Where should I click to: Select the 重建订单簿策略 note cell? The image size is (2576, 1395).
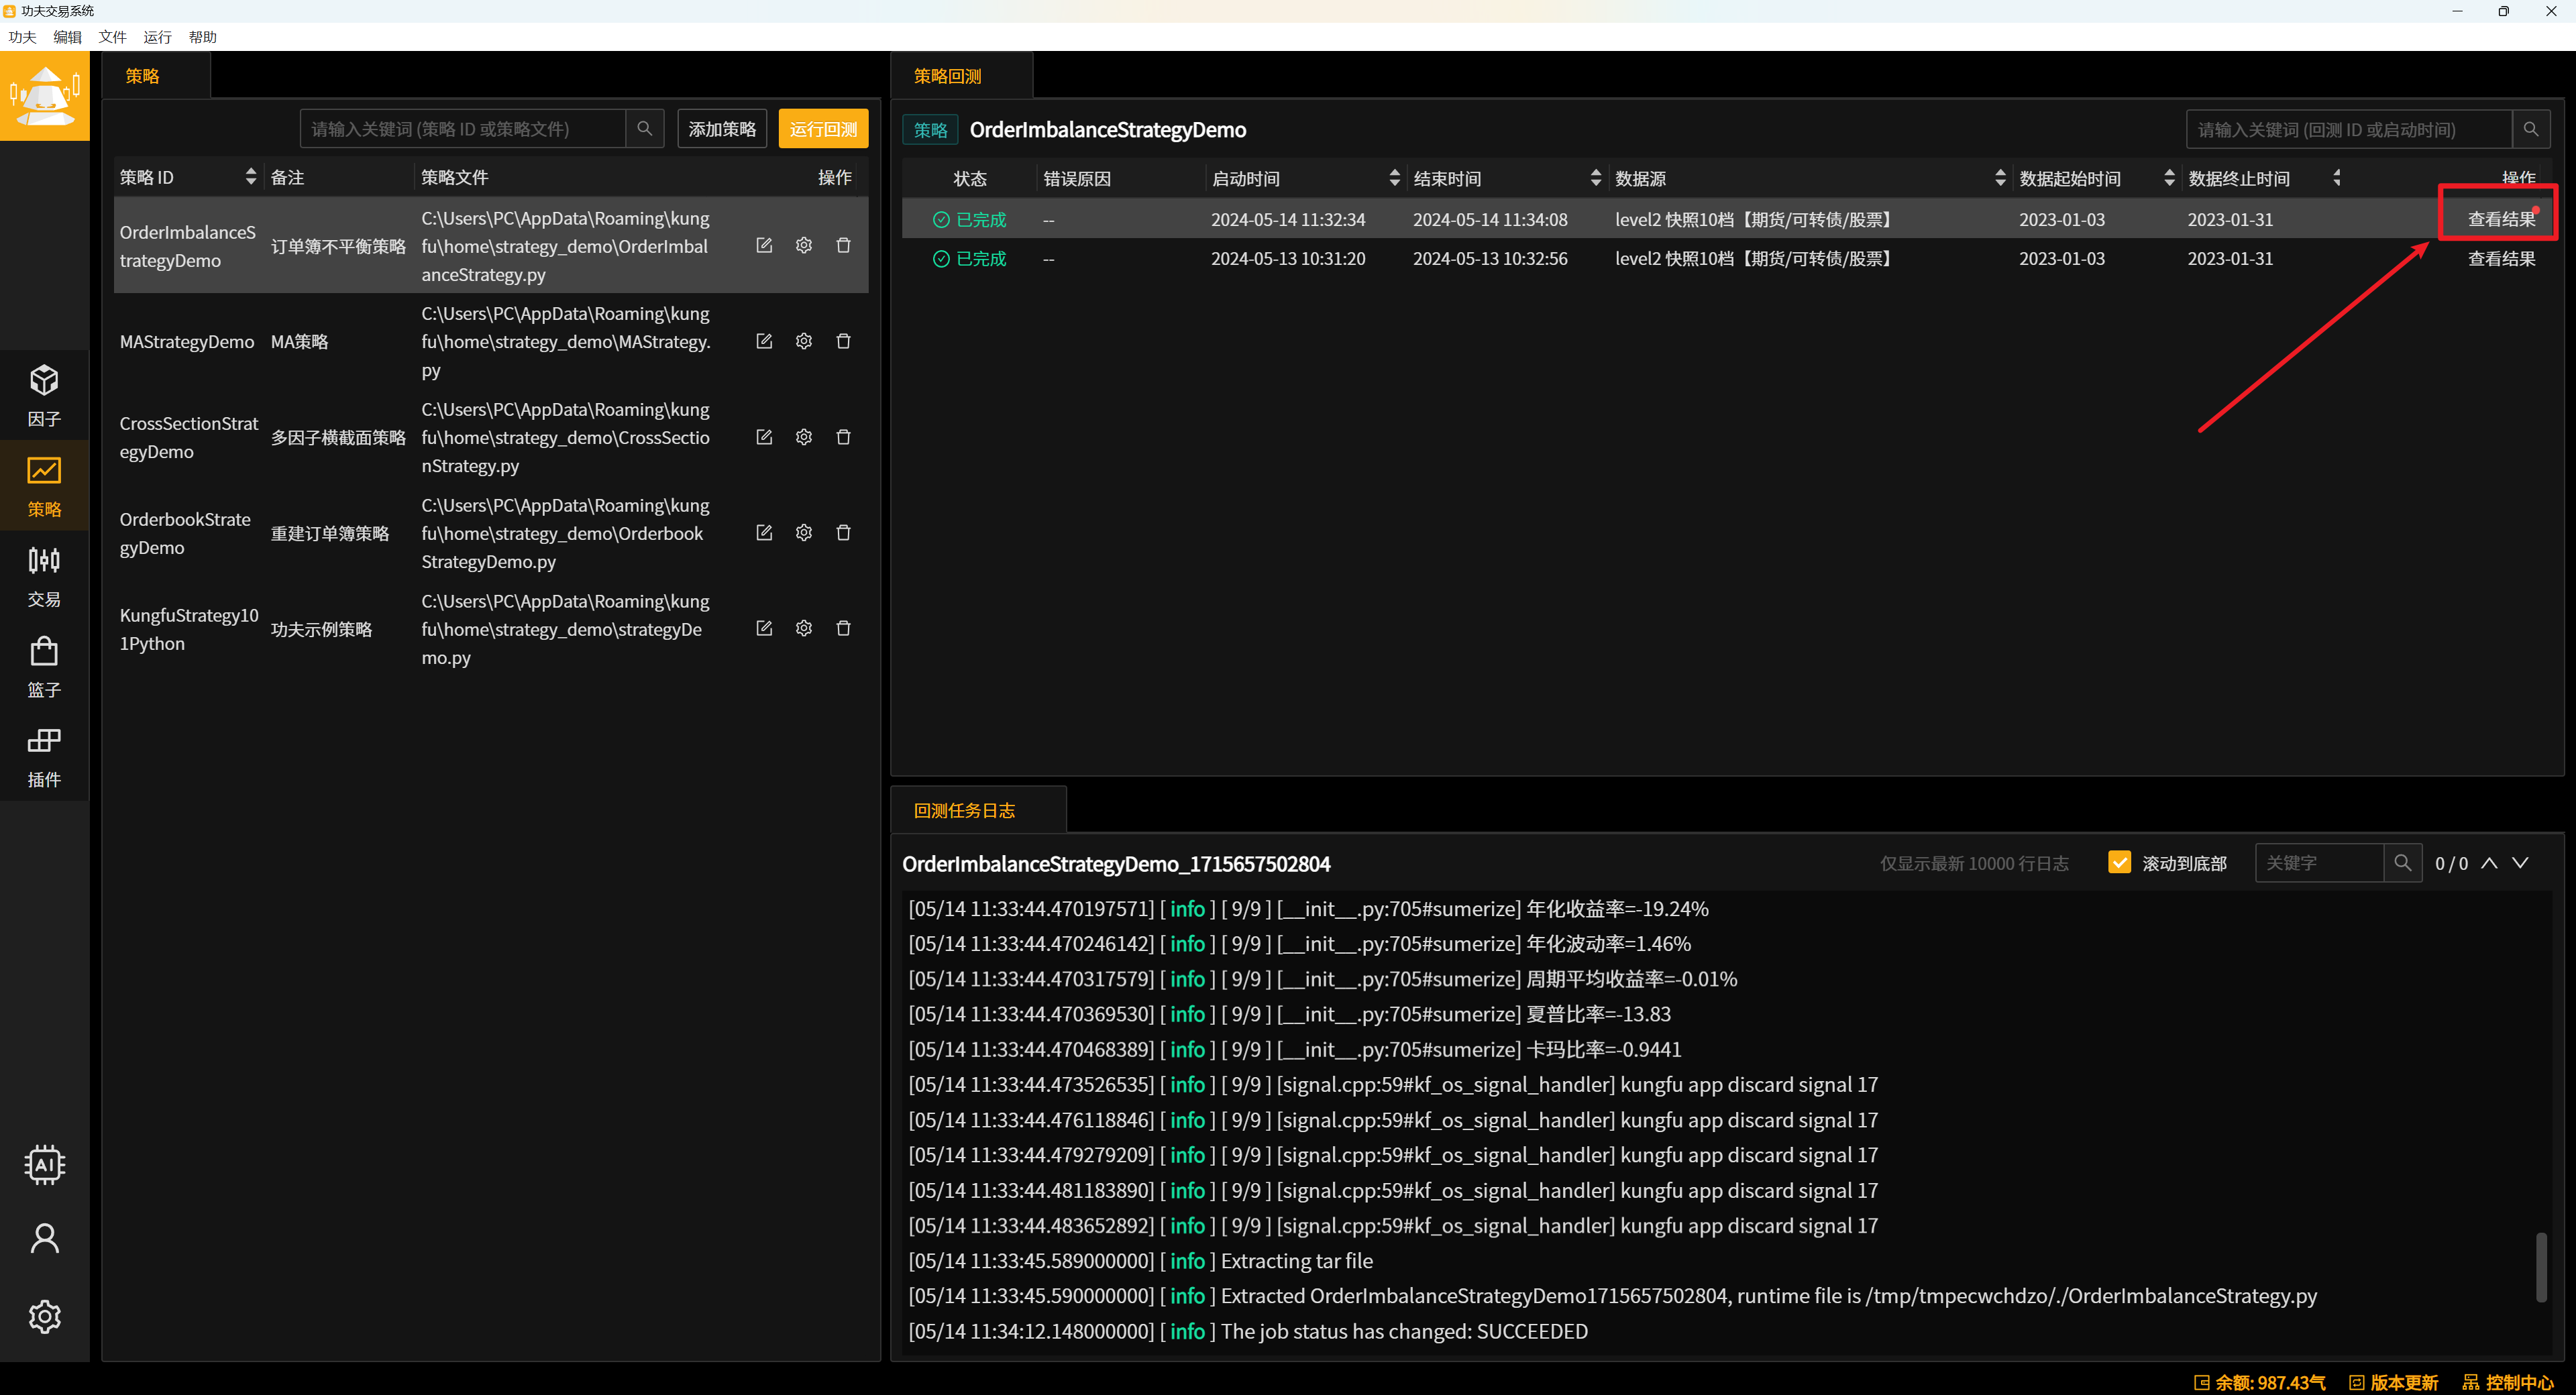(x=330, y=533)
